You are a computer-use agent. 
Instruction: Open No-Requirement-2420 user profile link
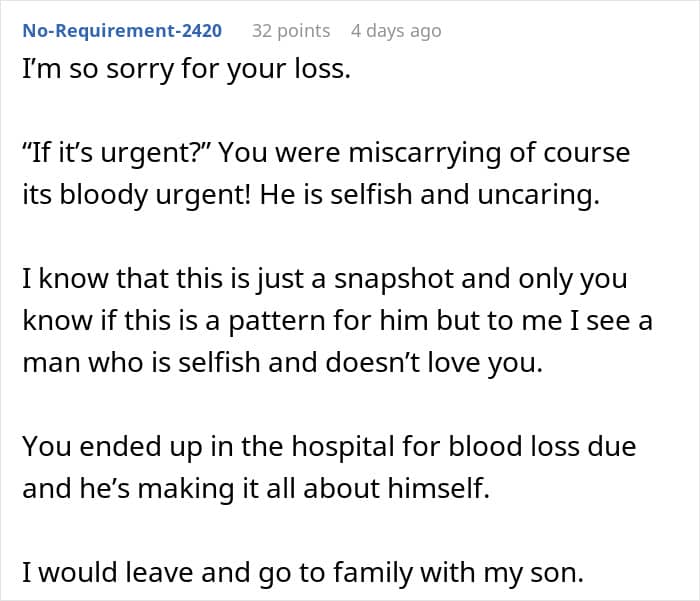122,31
